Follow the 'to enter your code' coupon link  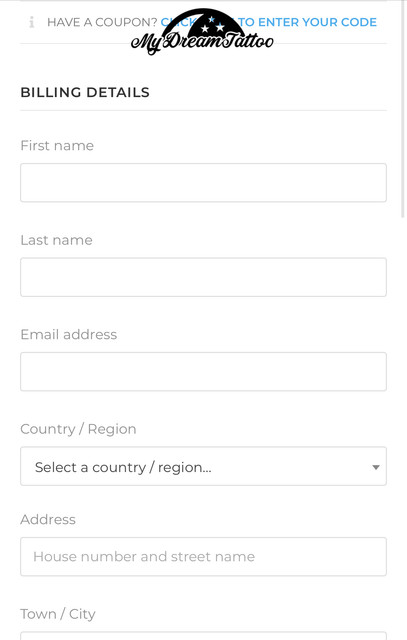pyautogui.click(x=307, y=22)
